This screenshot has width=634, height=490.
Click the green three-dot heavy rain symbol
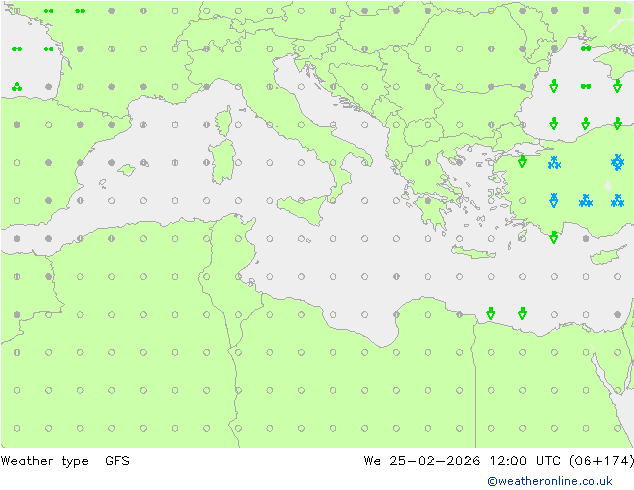click(x=17, y=87)
